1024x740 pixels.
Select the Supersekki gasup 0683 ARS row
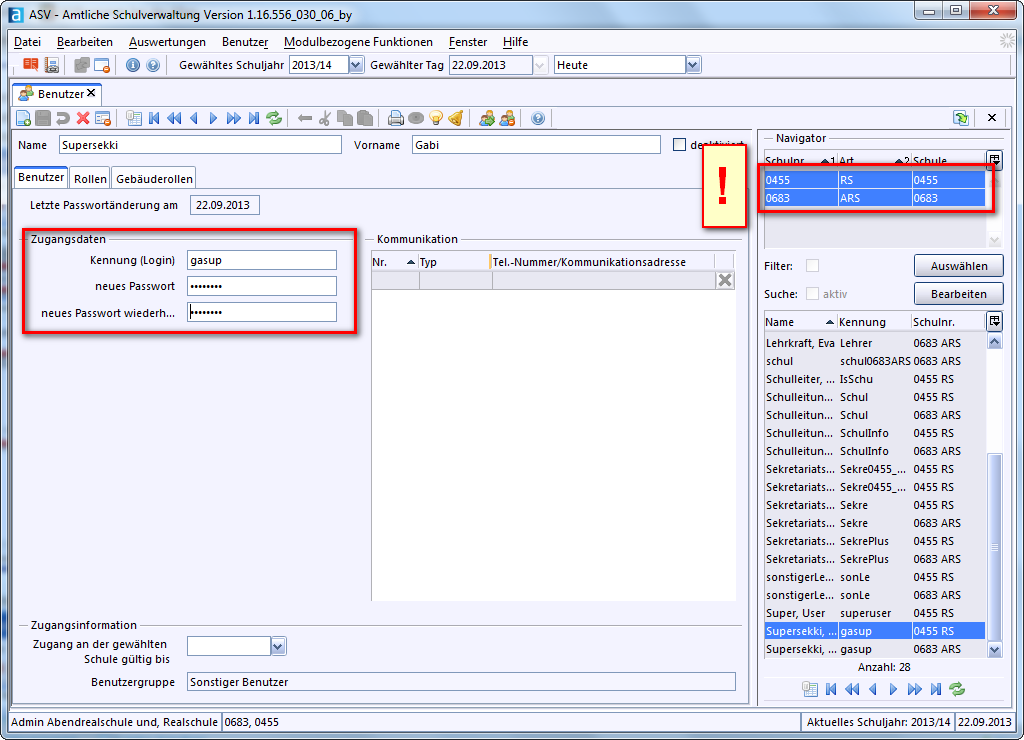[x=874, y=649]
